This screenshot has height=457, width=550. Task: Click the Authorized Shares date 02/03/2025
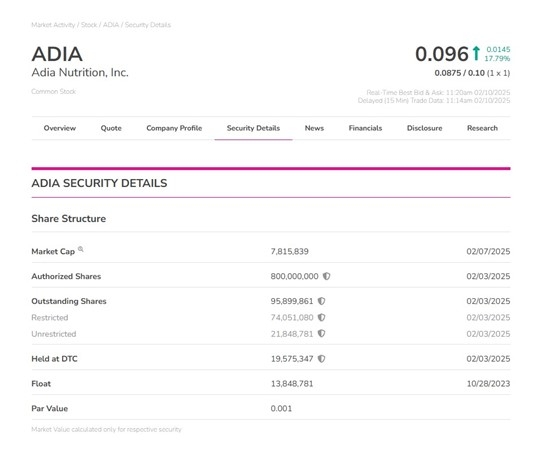488,276
